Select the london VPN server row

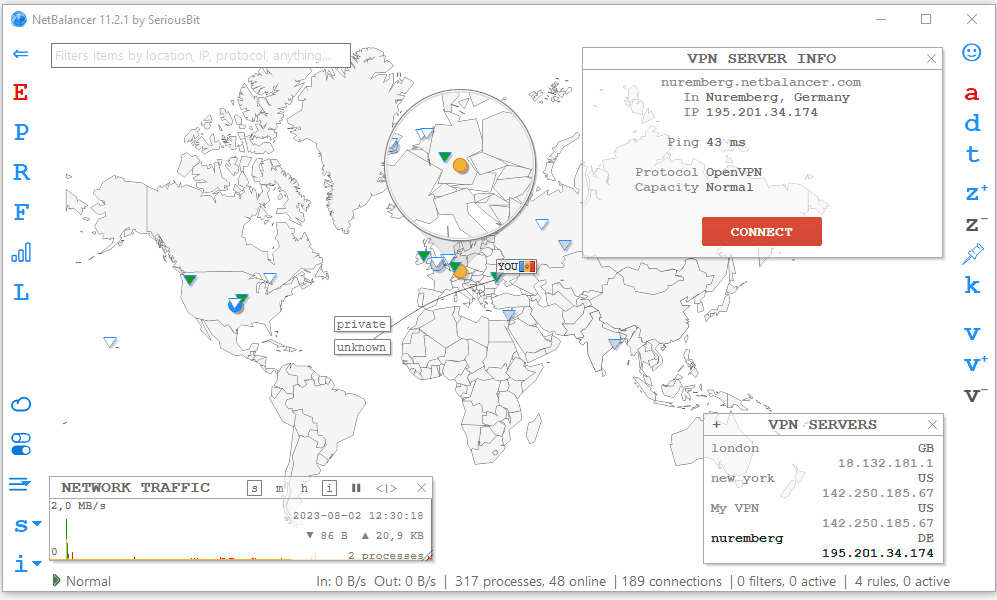click(x=823, y=455)
